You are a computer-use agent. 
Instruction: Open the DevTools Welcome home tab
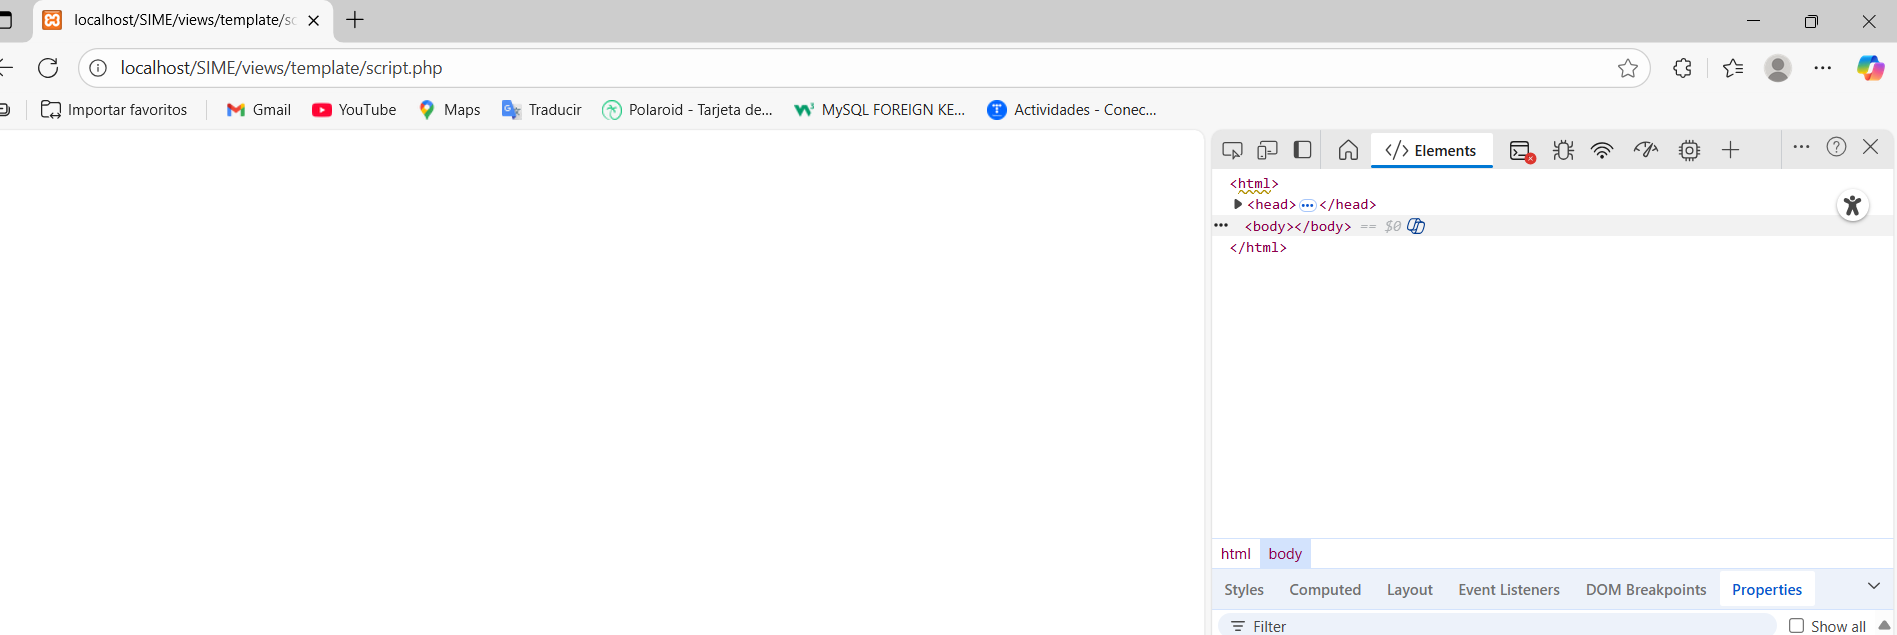pos(1348,150)
